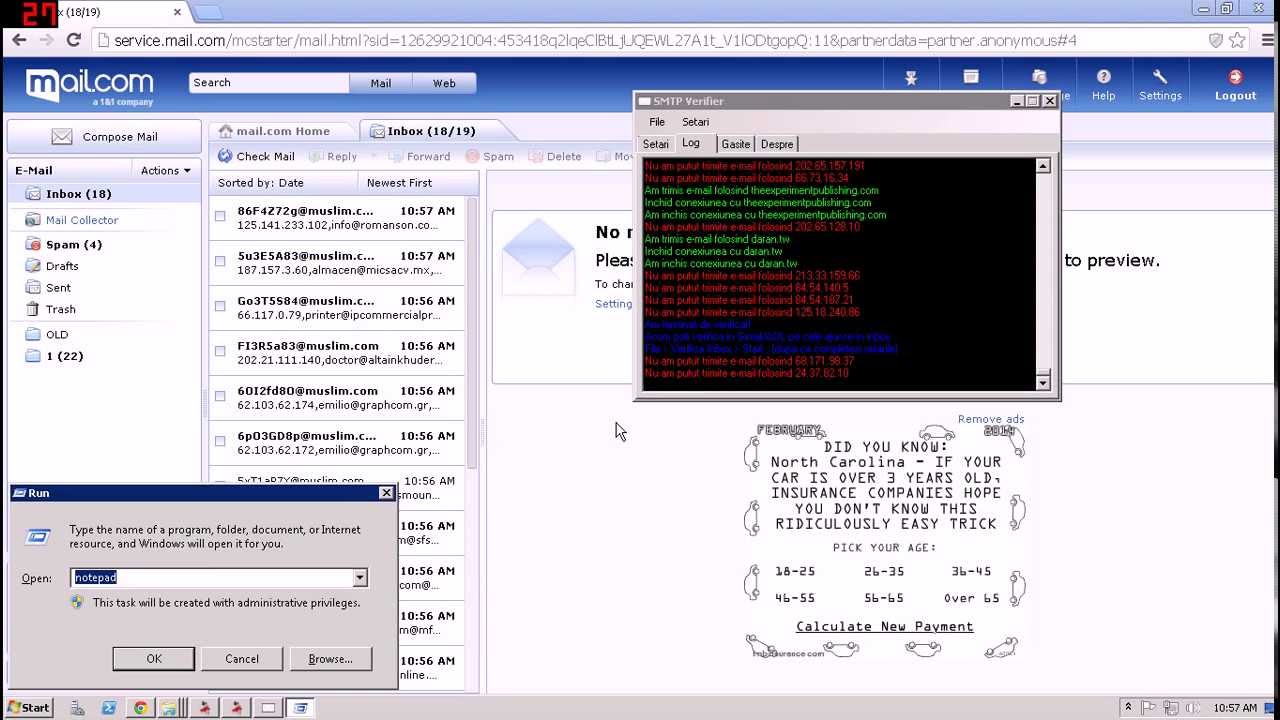This screenshot has height=720, width=1280.
Task: Open SMTP Verifier Setari menu
Action: [695, 122]
